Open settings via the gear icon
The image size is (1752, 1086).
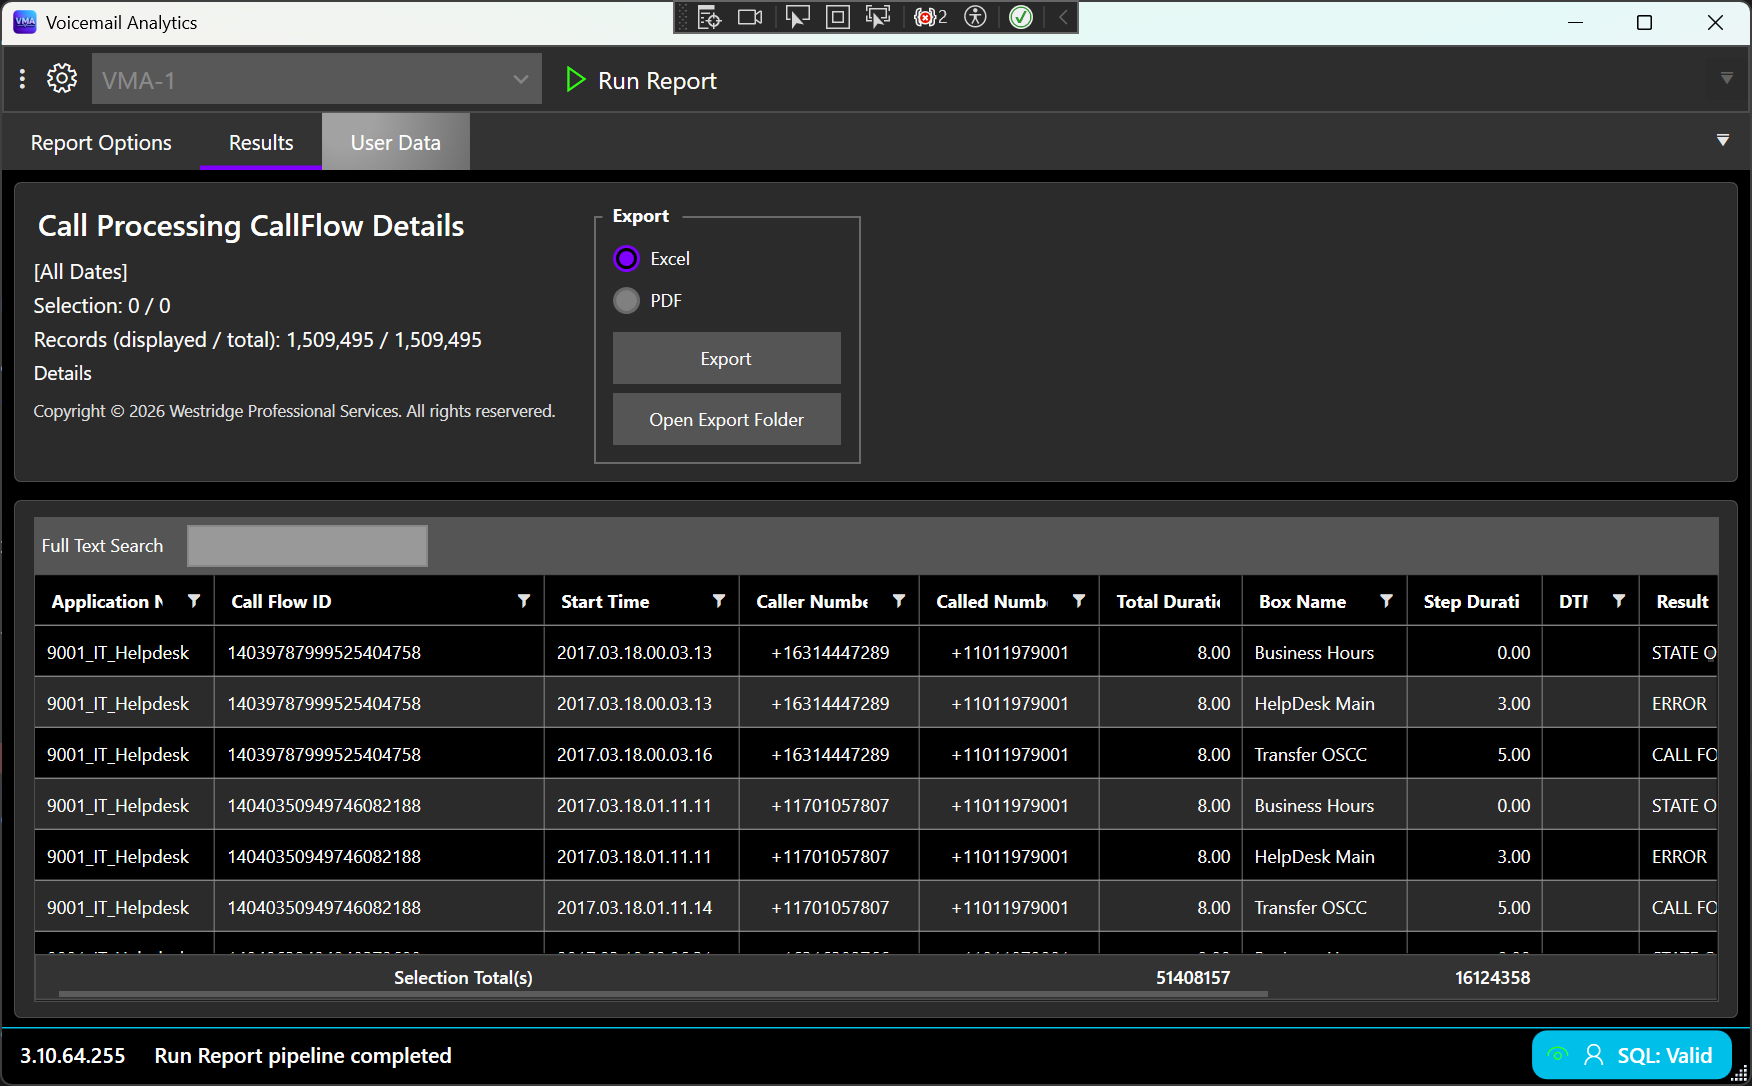tap(62, 79)
